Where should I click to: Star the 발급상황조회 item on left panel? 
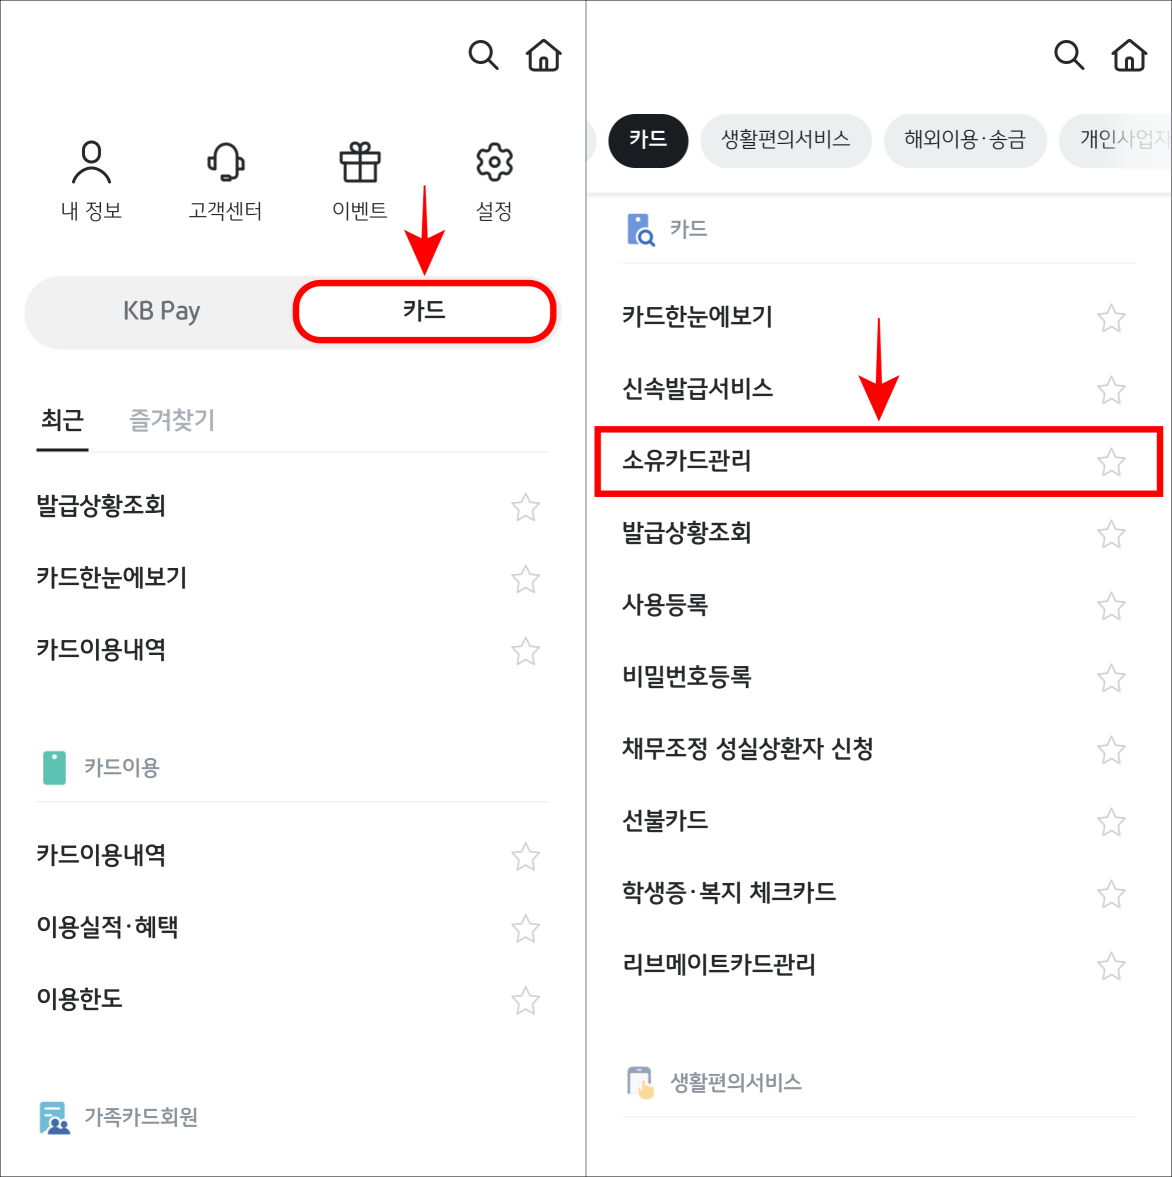[x=525, y=507]
